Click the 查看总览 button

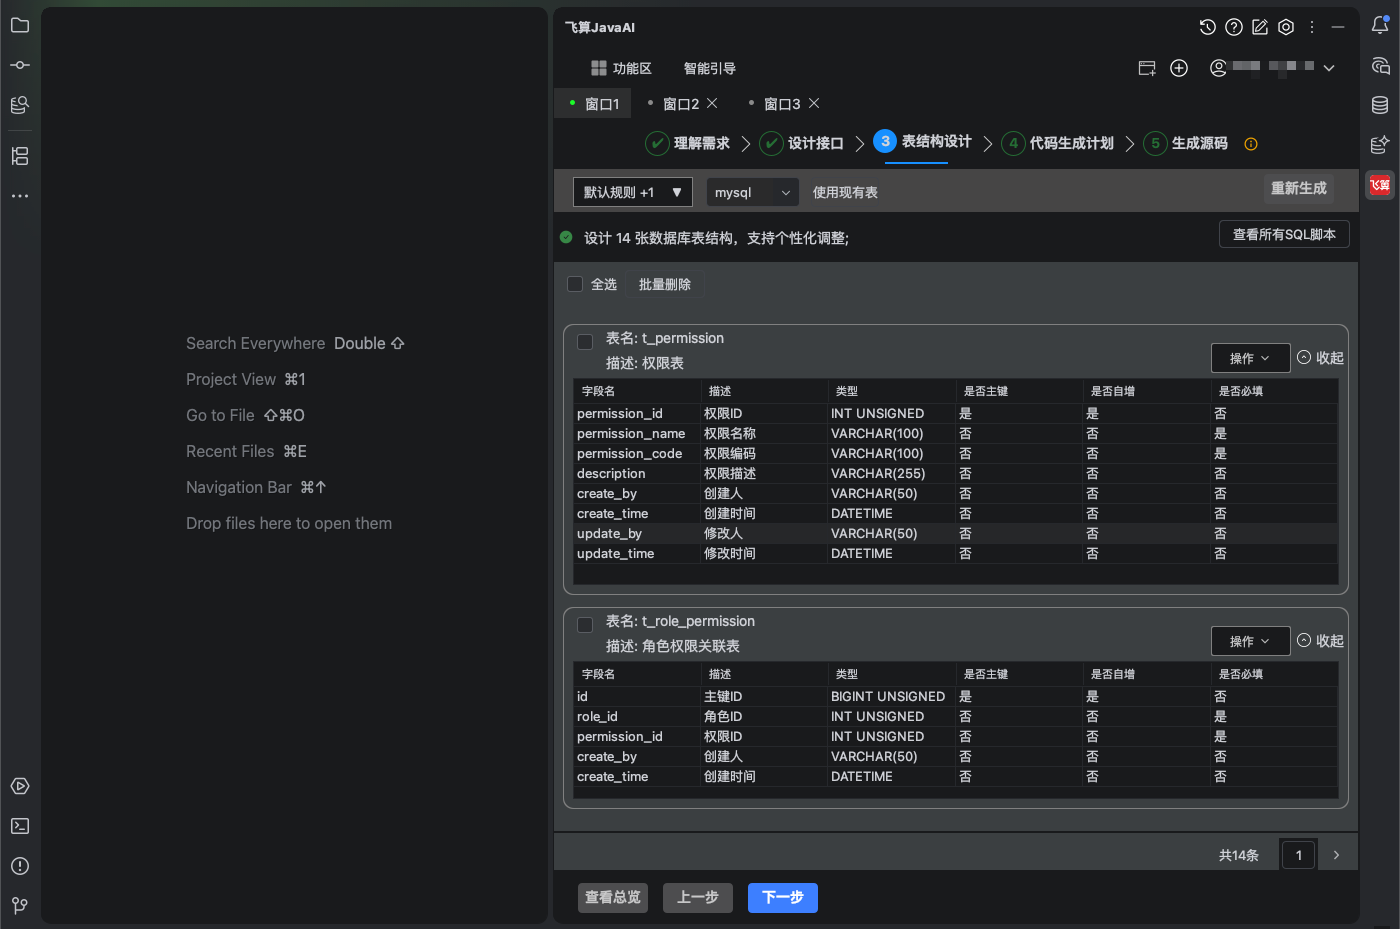pos(613,898)
